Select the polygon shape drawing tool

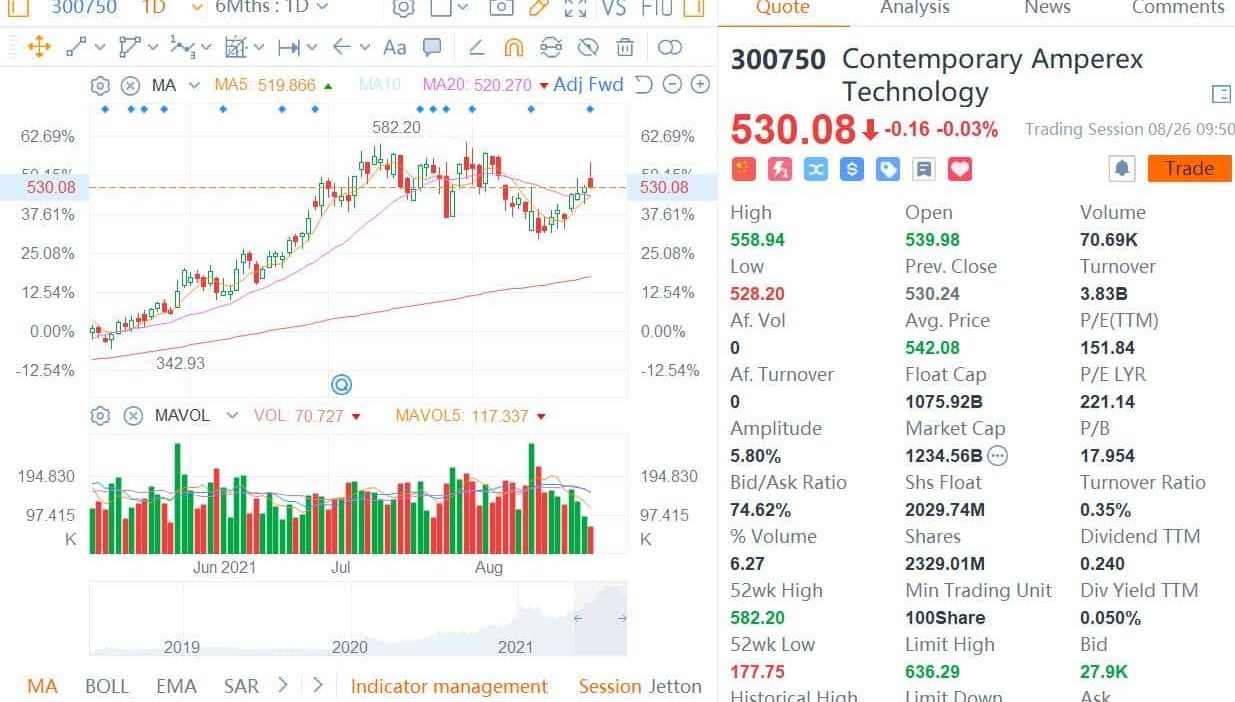point(129,47)
